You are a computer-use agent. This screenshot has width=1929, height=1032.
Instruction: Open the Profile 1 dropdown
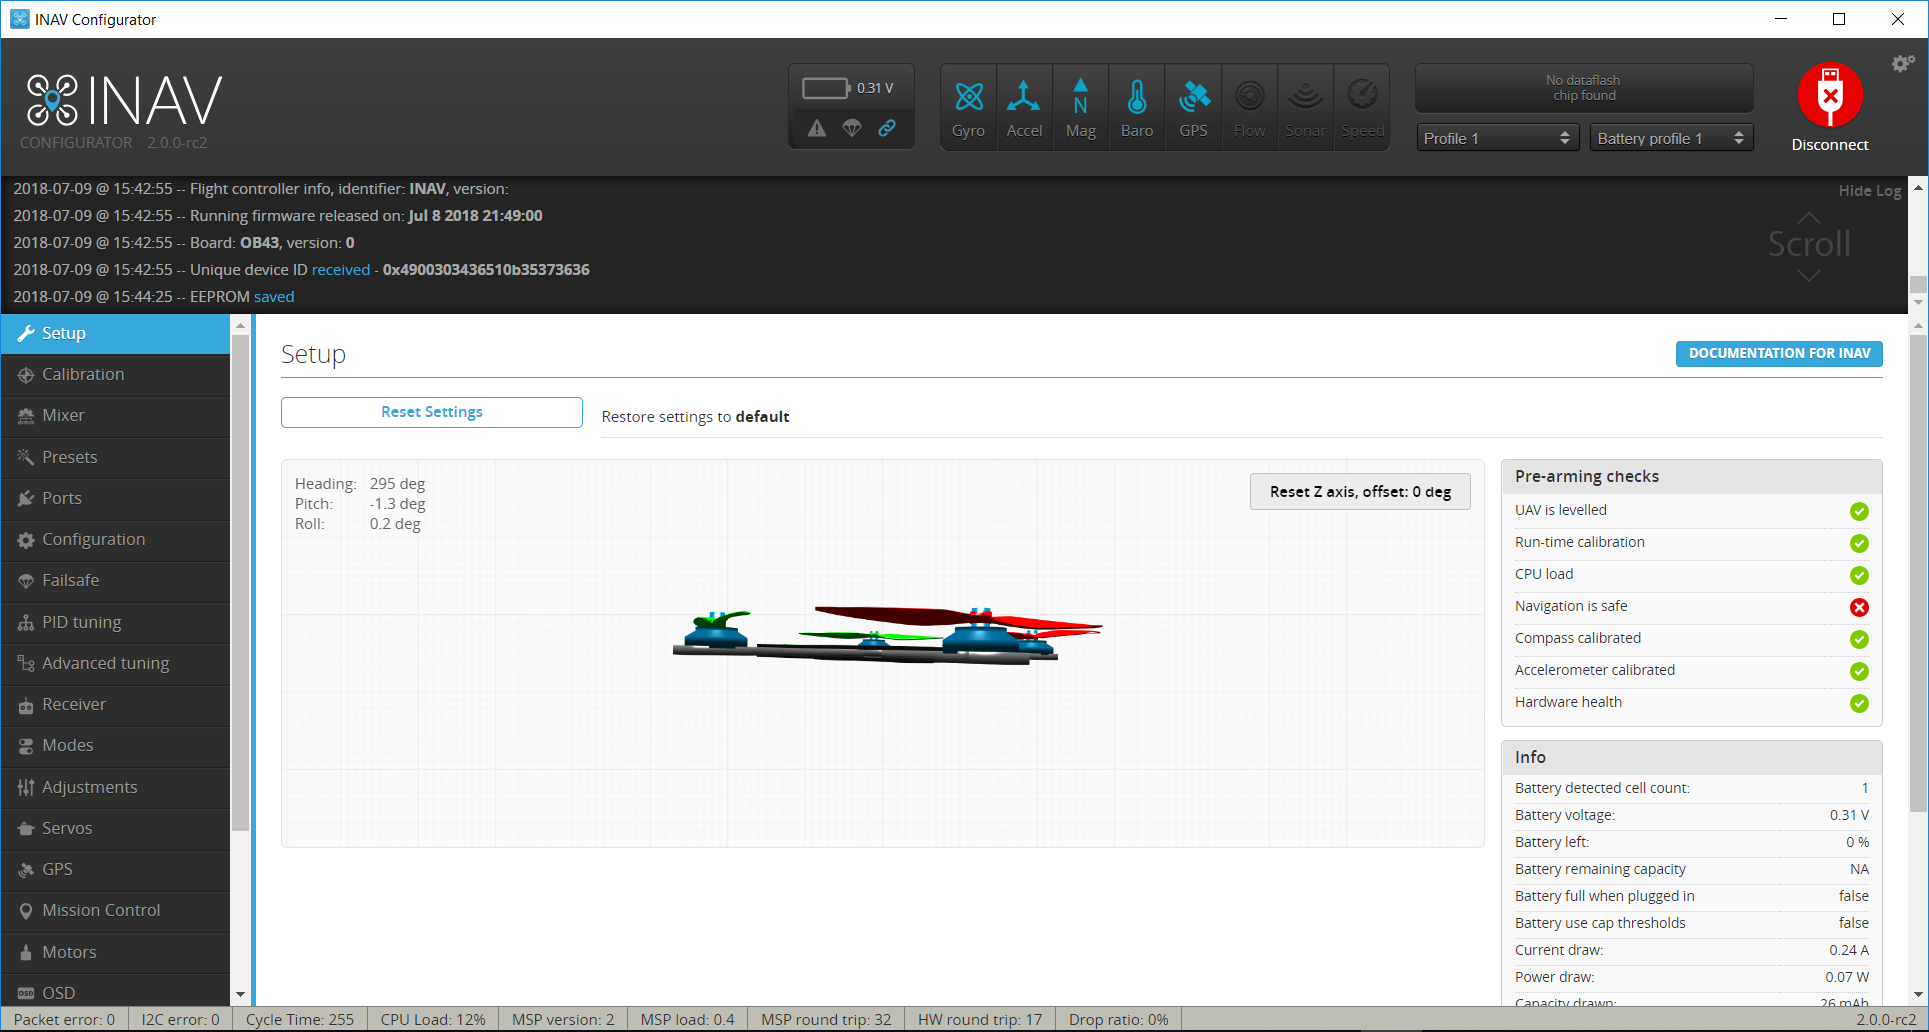coord(1496,137)
